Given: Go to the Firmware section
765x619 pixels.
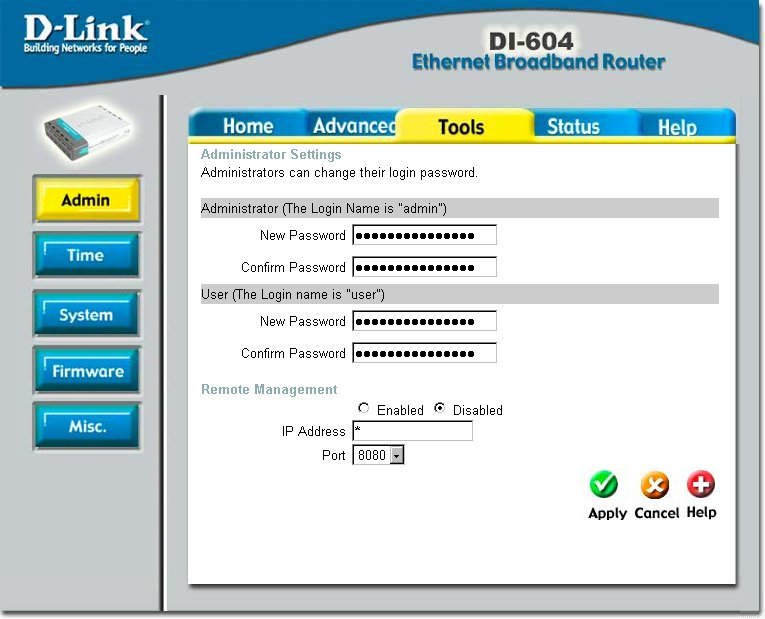Looking at the screenshot, I should tap(87, 371).
